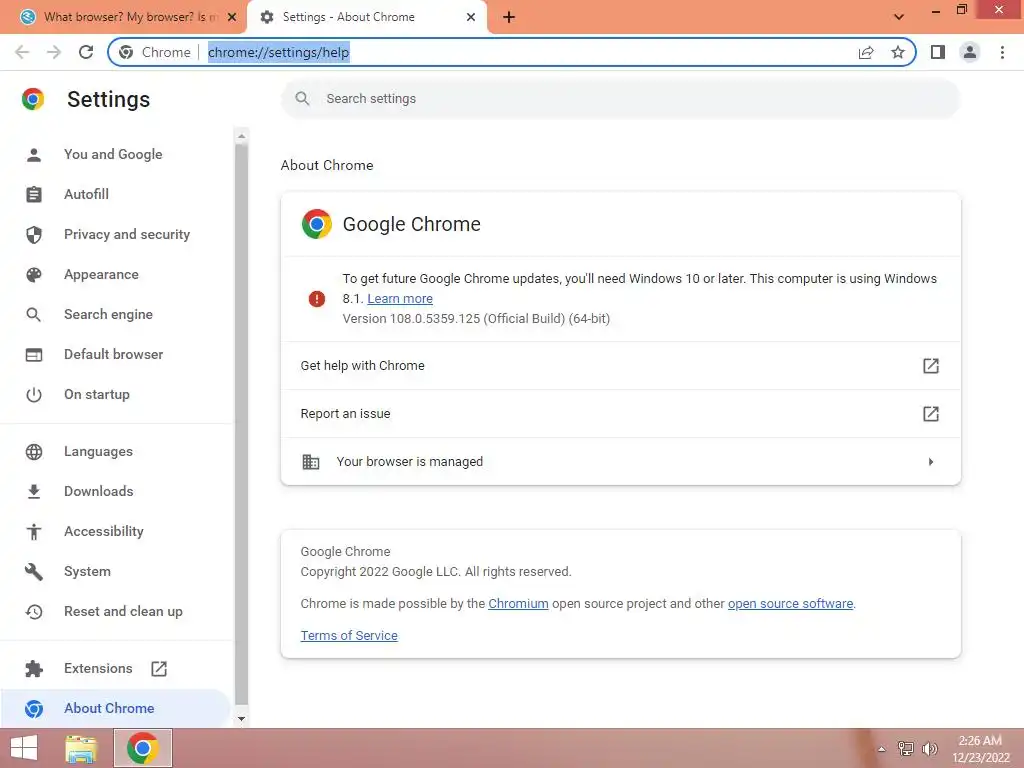The width and height of the screenshot is (1024, 768).
Task: Open Default browser settings
Action: 114,354
